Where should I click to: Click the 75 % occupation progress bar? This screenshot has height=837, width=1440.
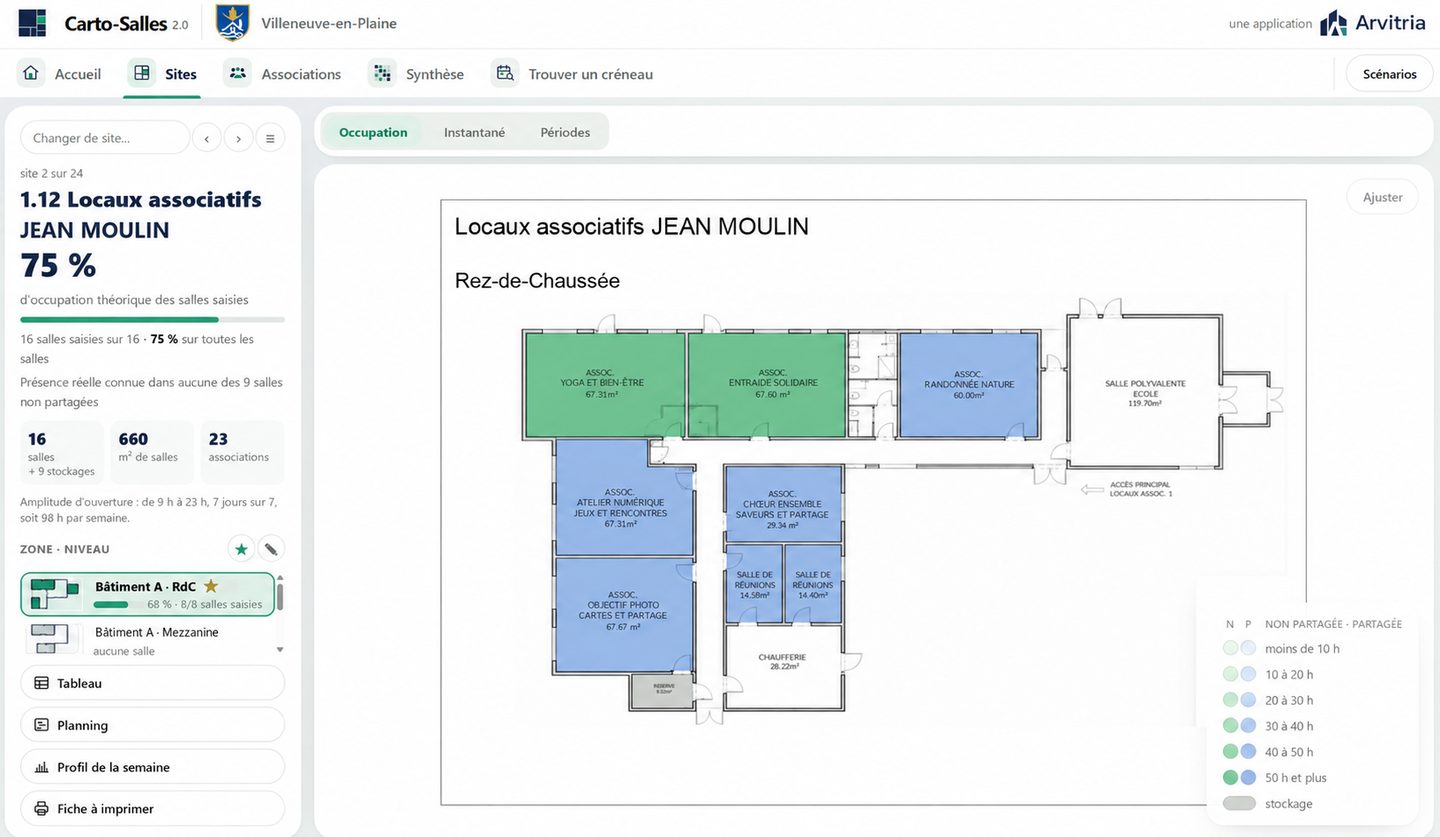152,320
